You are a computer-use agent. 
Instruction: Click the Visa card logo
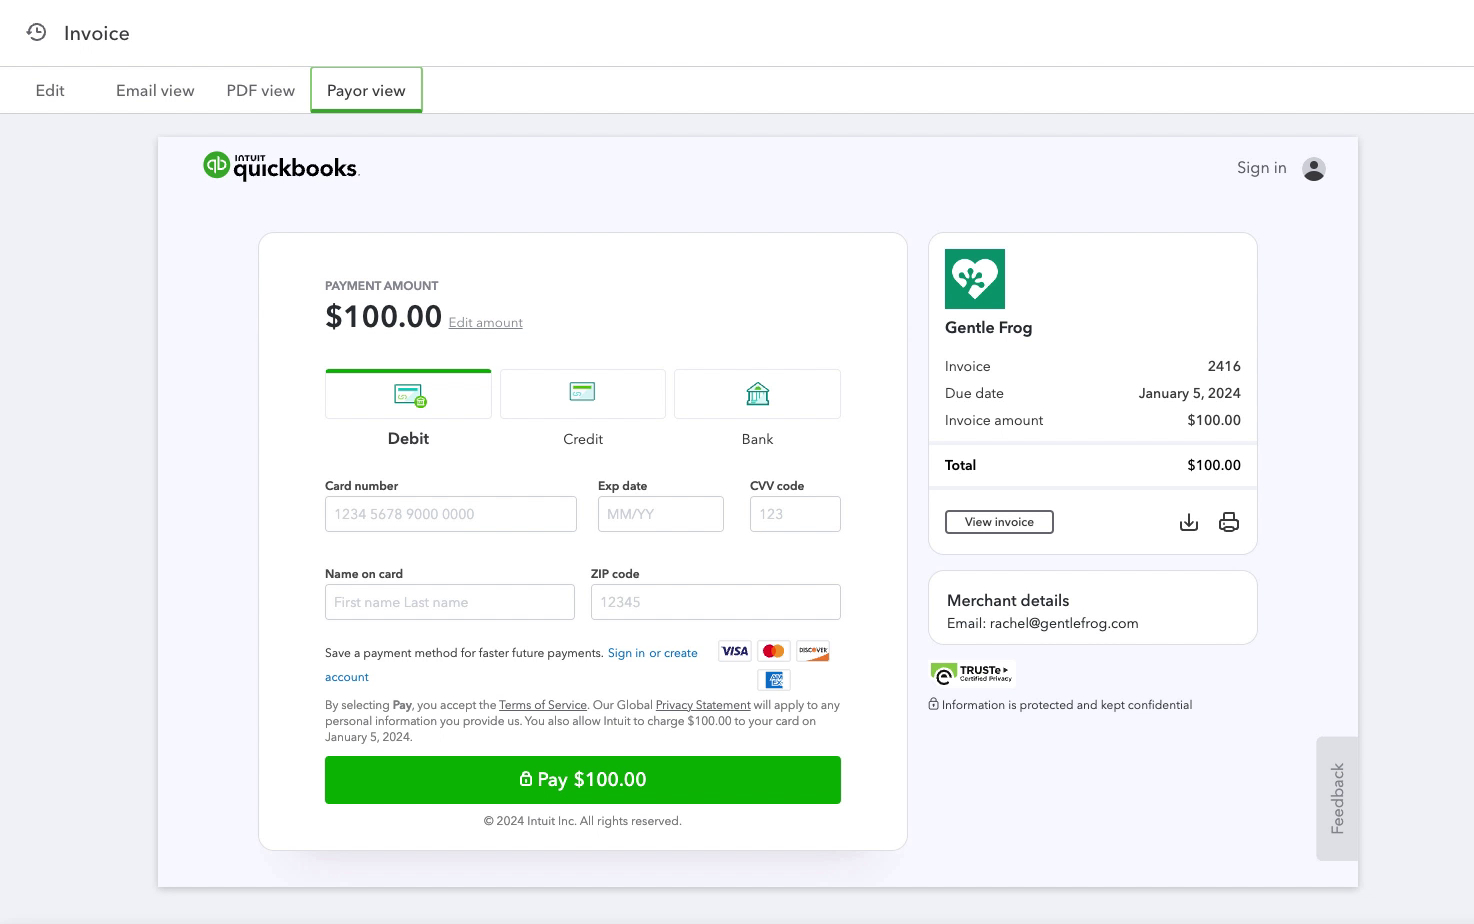click(x=735, y=651)
